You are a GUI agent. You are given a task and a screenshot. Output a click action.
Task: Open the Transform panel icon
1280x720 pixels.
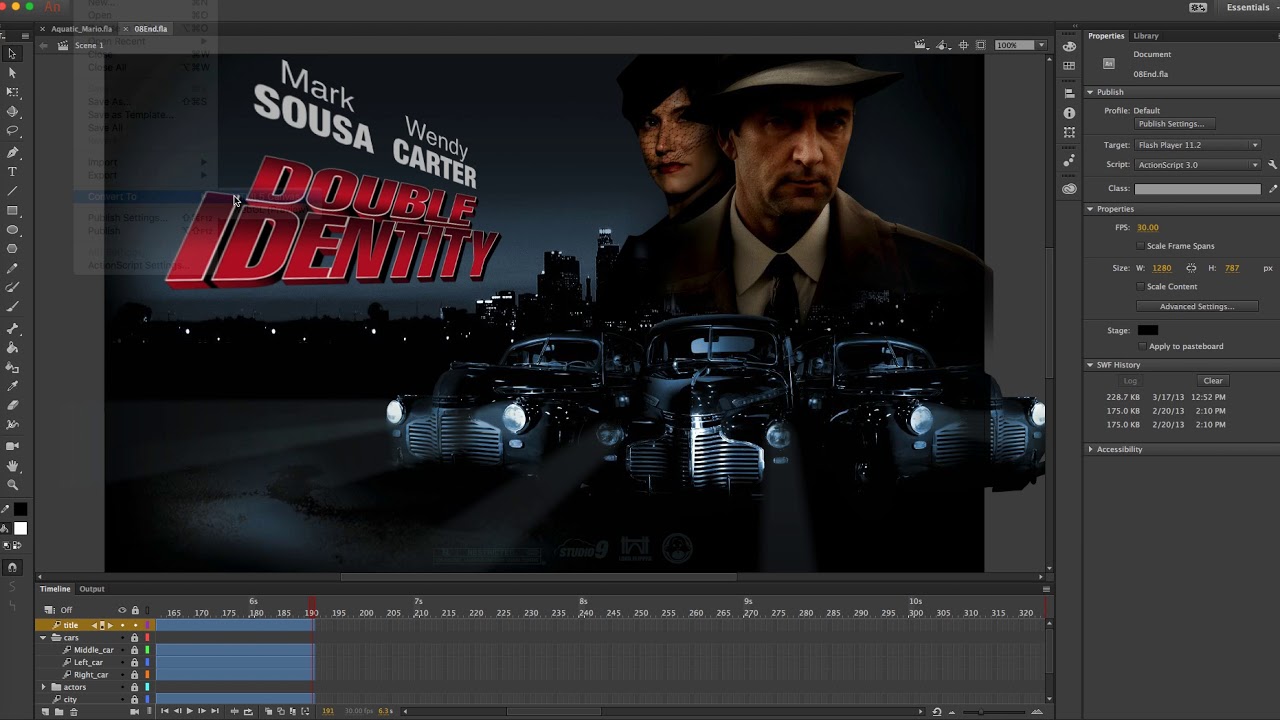click(x=1069, y=132)
